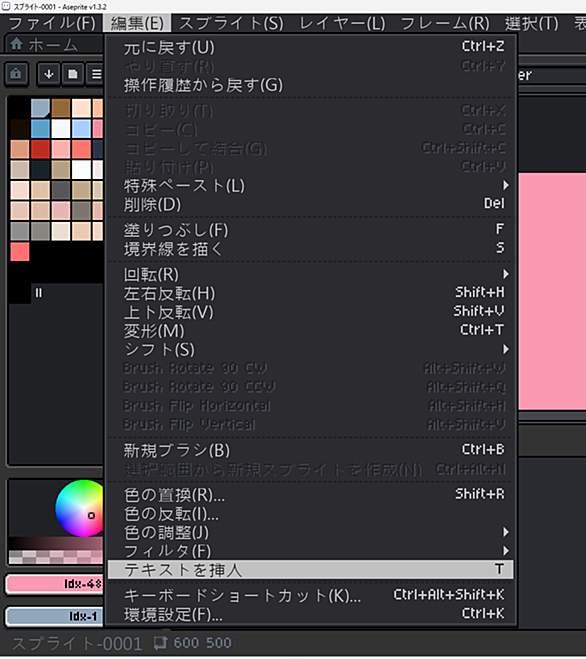
Task: Click the palette lock icon
Action: click(16, 74)
